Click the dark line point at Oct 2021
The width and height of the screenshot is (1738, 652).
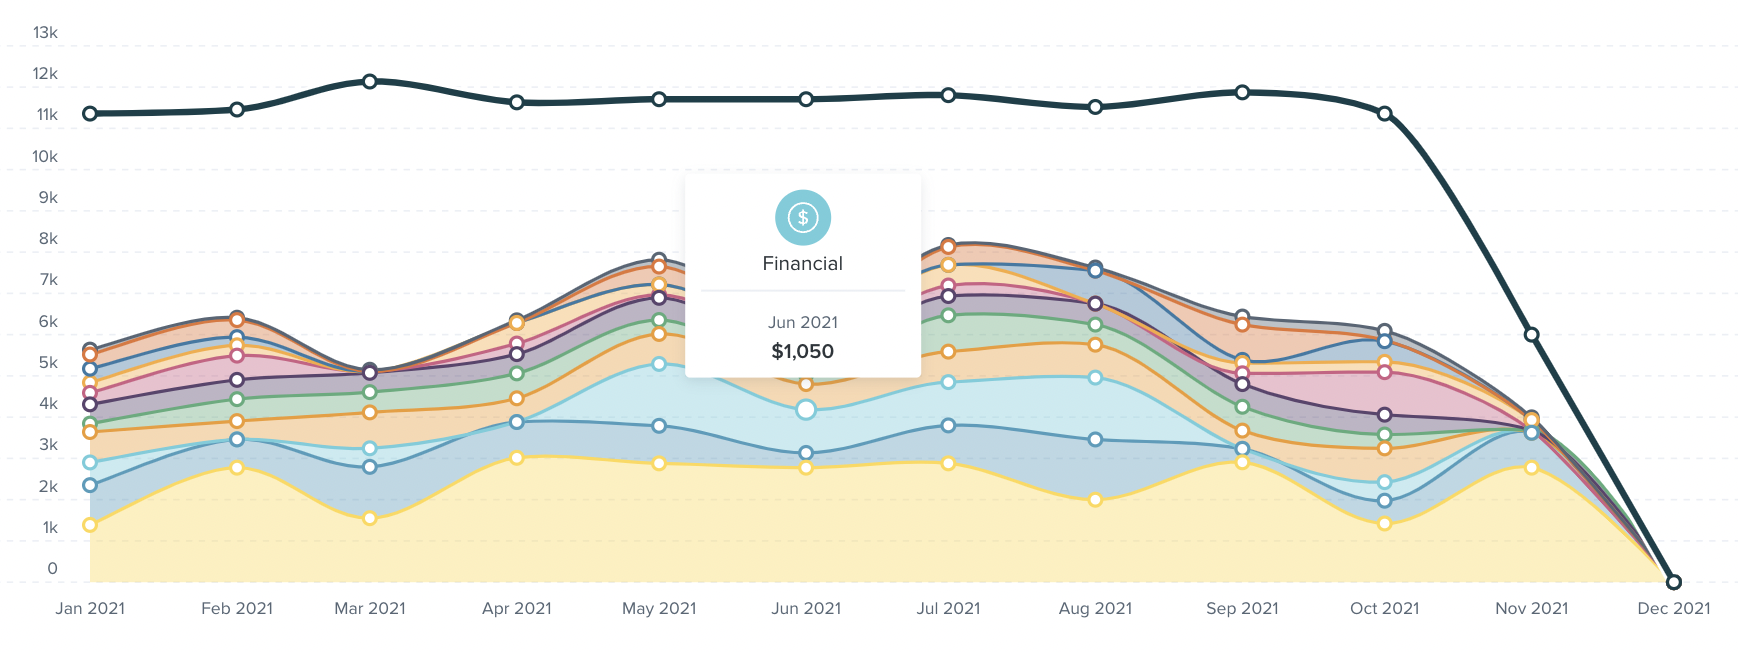1384,114
